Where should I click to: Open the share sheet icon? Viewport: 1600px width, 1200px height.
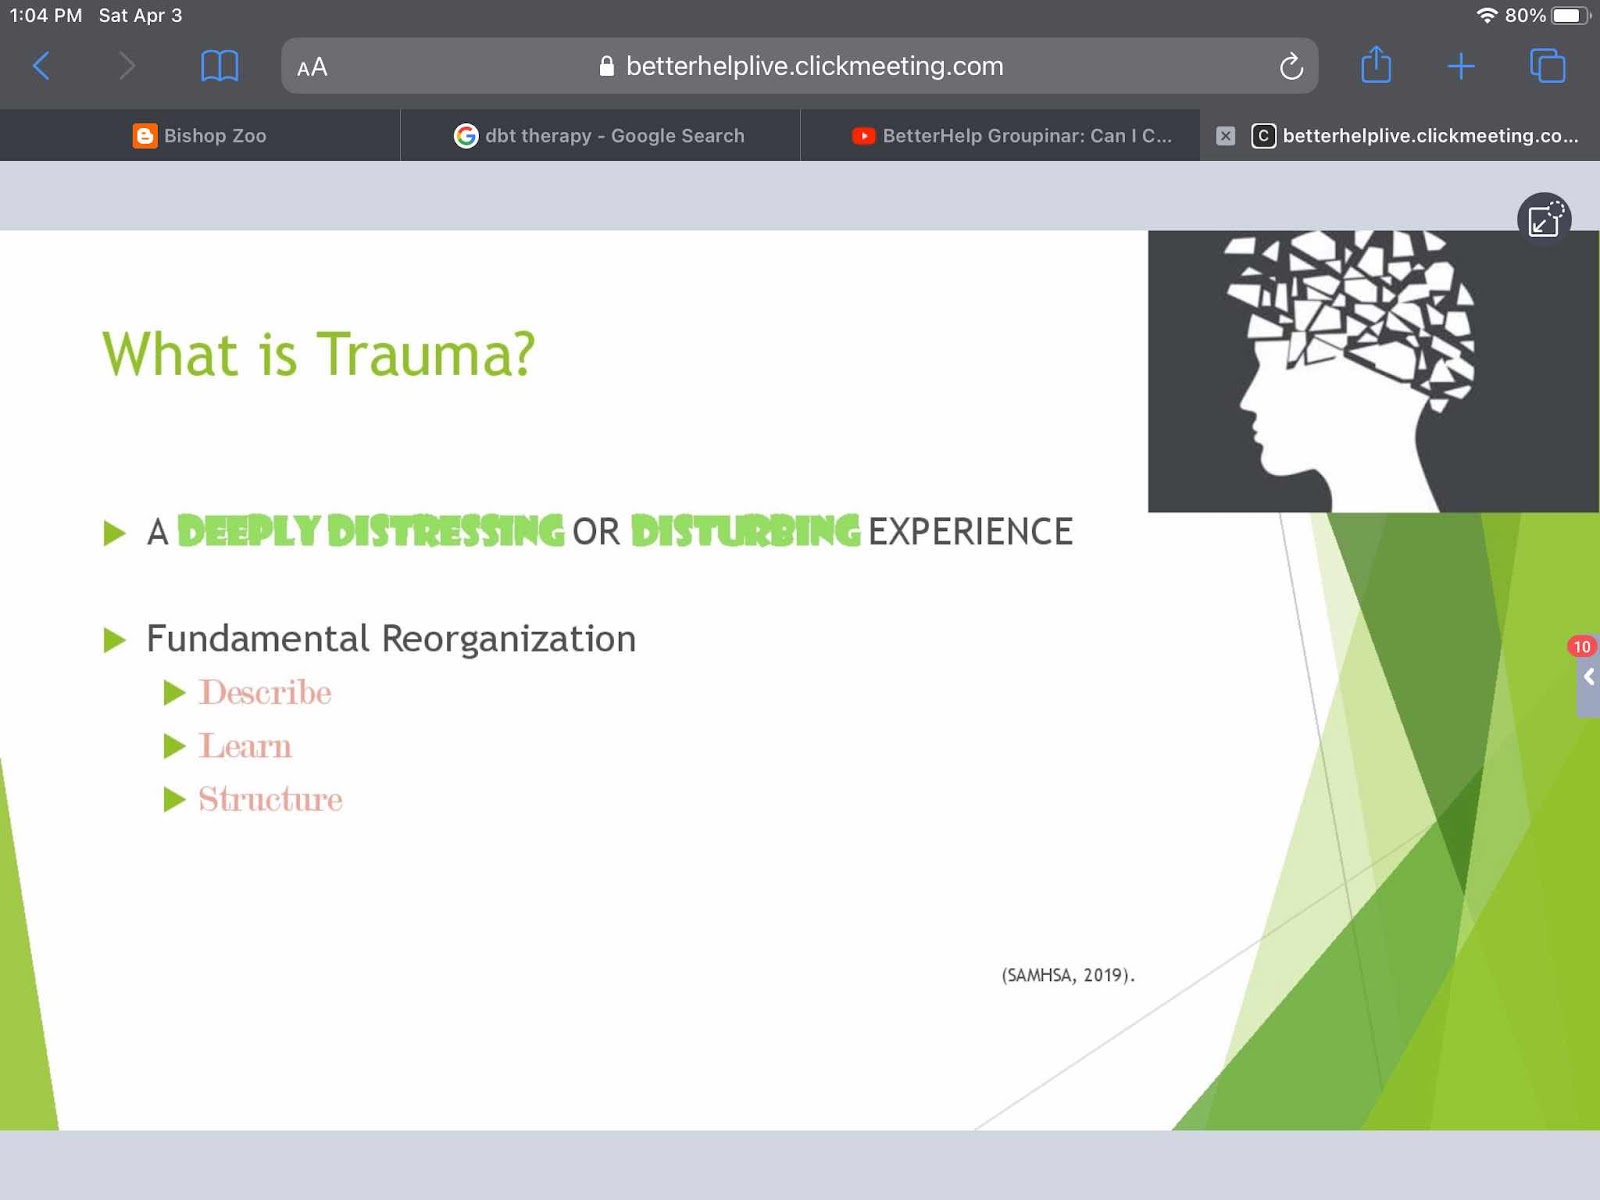tap(1376, 65)
